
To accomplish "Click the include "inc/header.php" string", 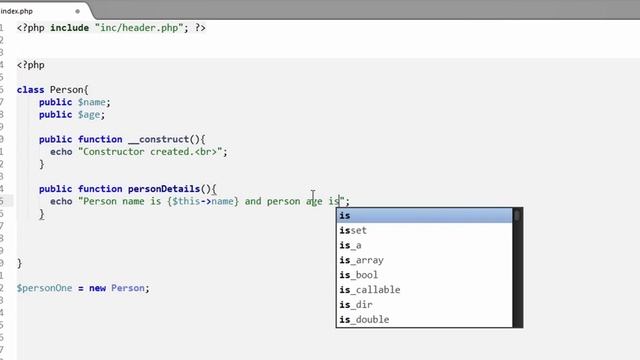I will [x=139, y=28].
